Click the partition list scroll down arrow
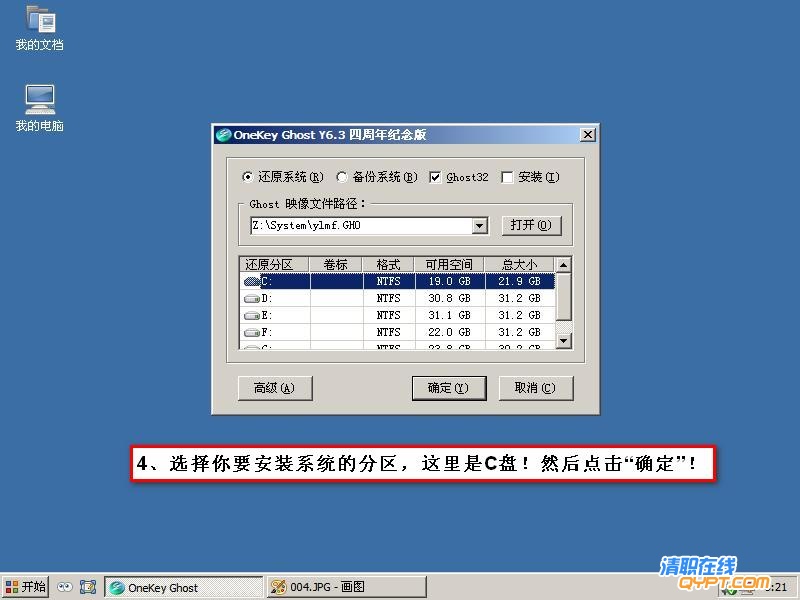Viewport: 800px width, 600px height. click(x=563, y=340)
